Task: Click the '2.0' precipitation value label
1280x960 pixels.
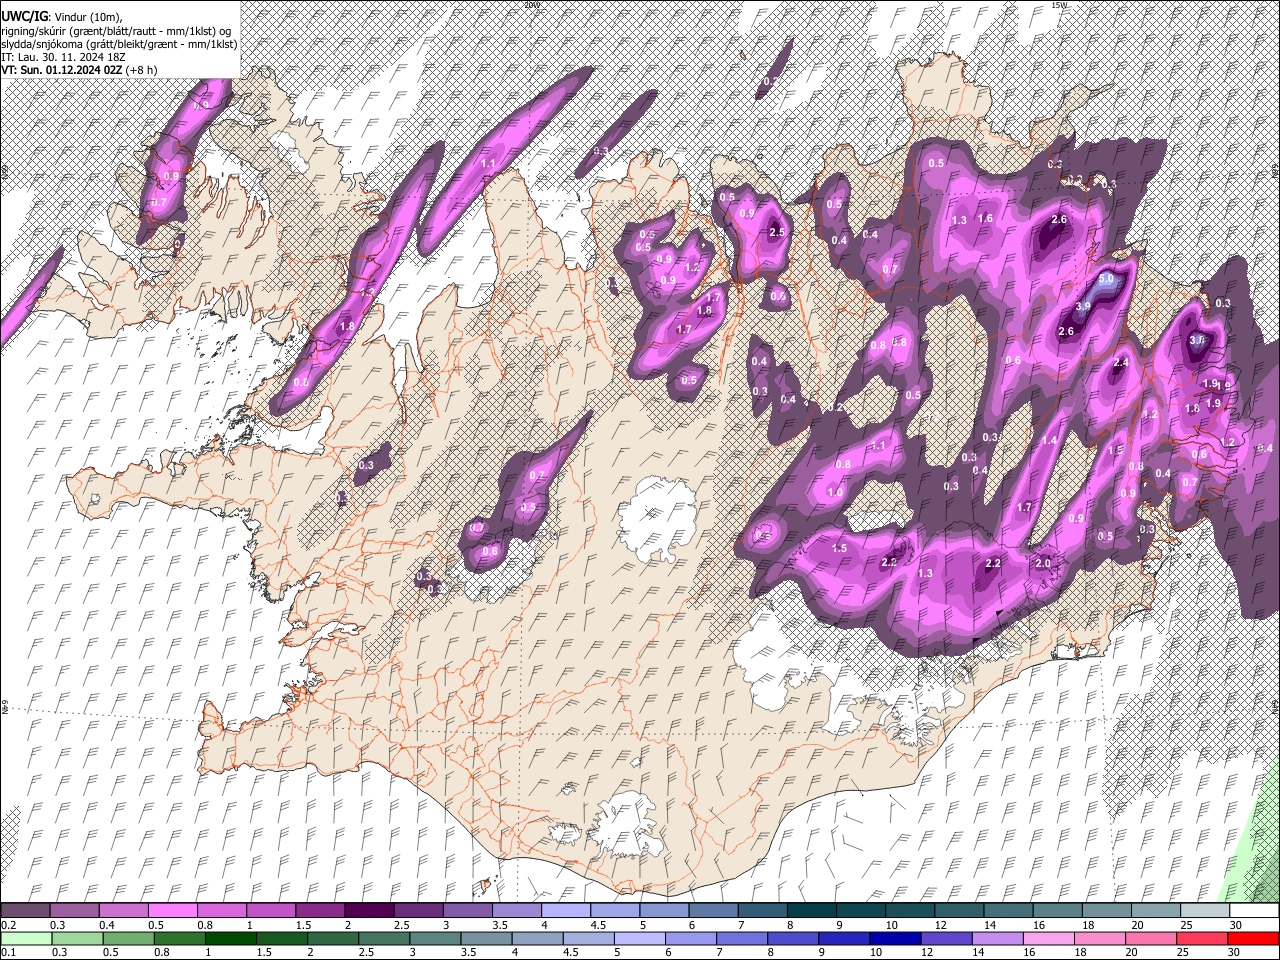Action: tap(1043, 564)
